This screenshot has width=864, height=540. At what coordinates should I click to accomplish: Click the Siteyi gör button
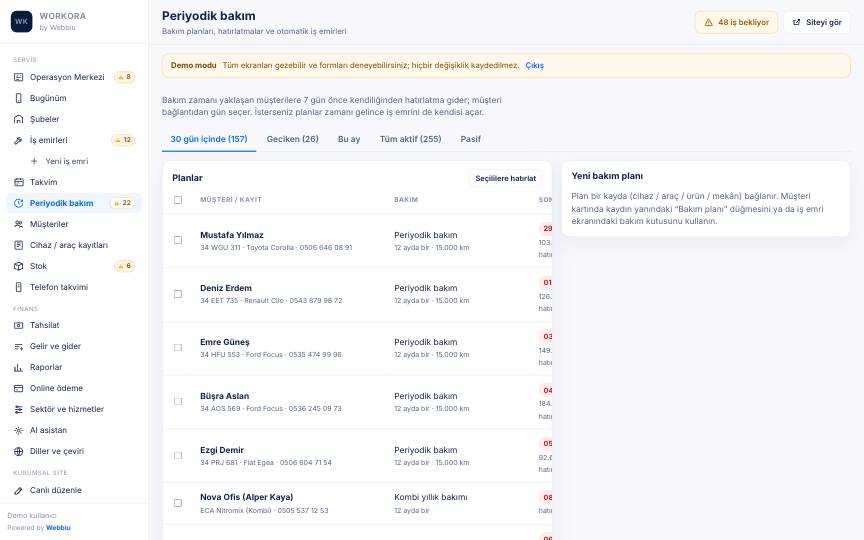pyautogui.click(x=817, y=23)
